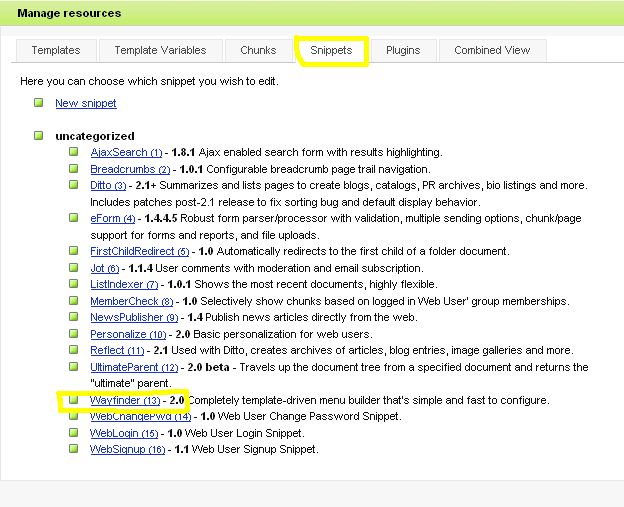Open the Personalize (10) snippet

click(128, 334)
